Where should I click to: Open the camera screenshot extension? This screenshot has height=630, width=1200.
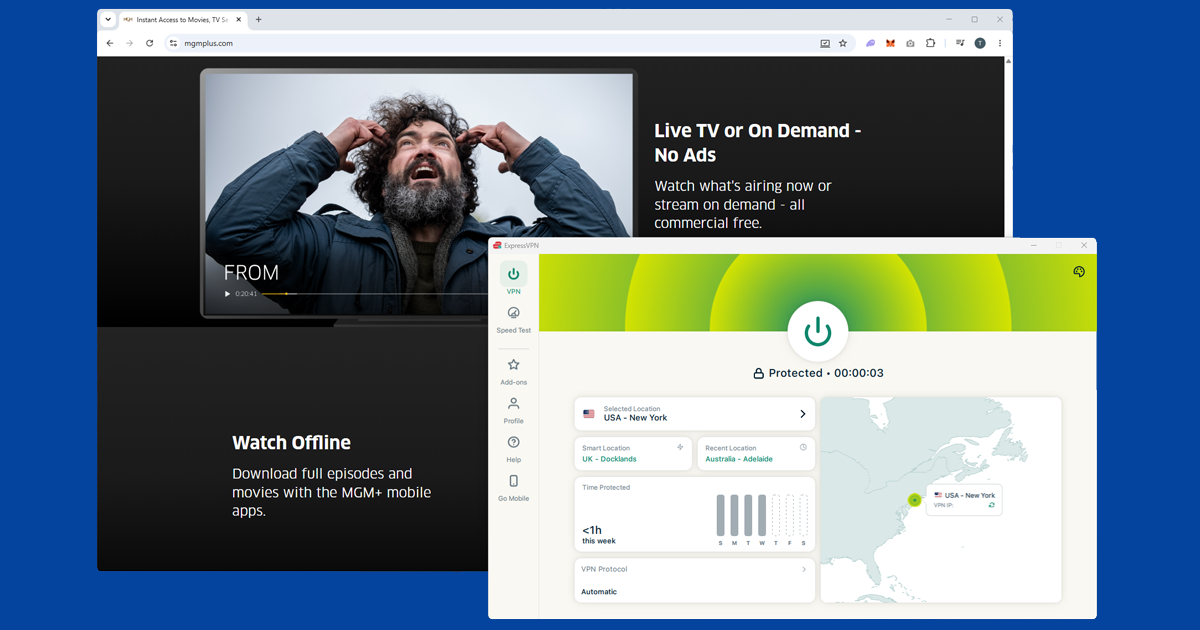tap(910, 43)
